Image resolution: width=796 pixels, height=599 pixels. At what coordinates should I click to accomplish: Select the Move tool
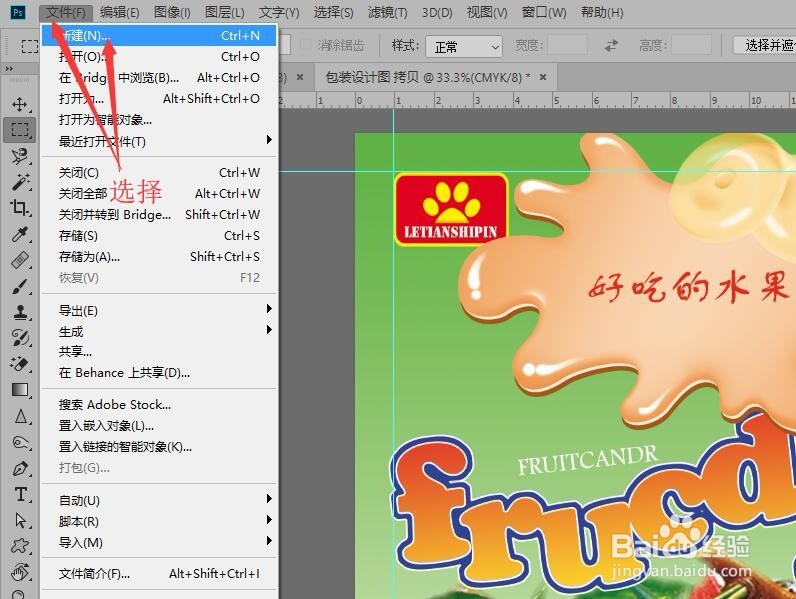[x=20, y=105]
